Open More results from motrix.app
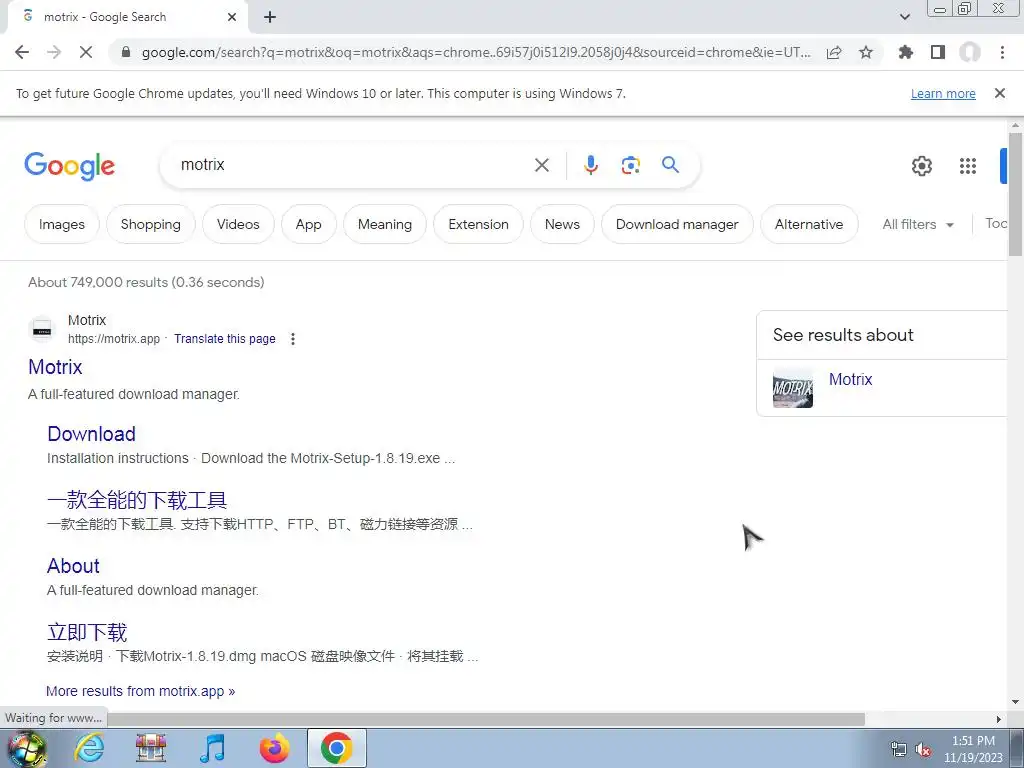Screen dimensions: 1024x768 click(x=140, y=691)
